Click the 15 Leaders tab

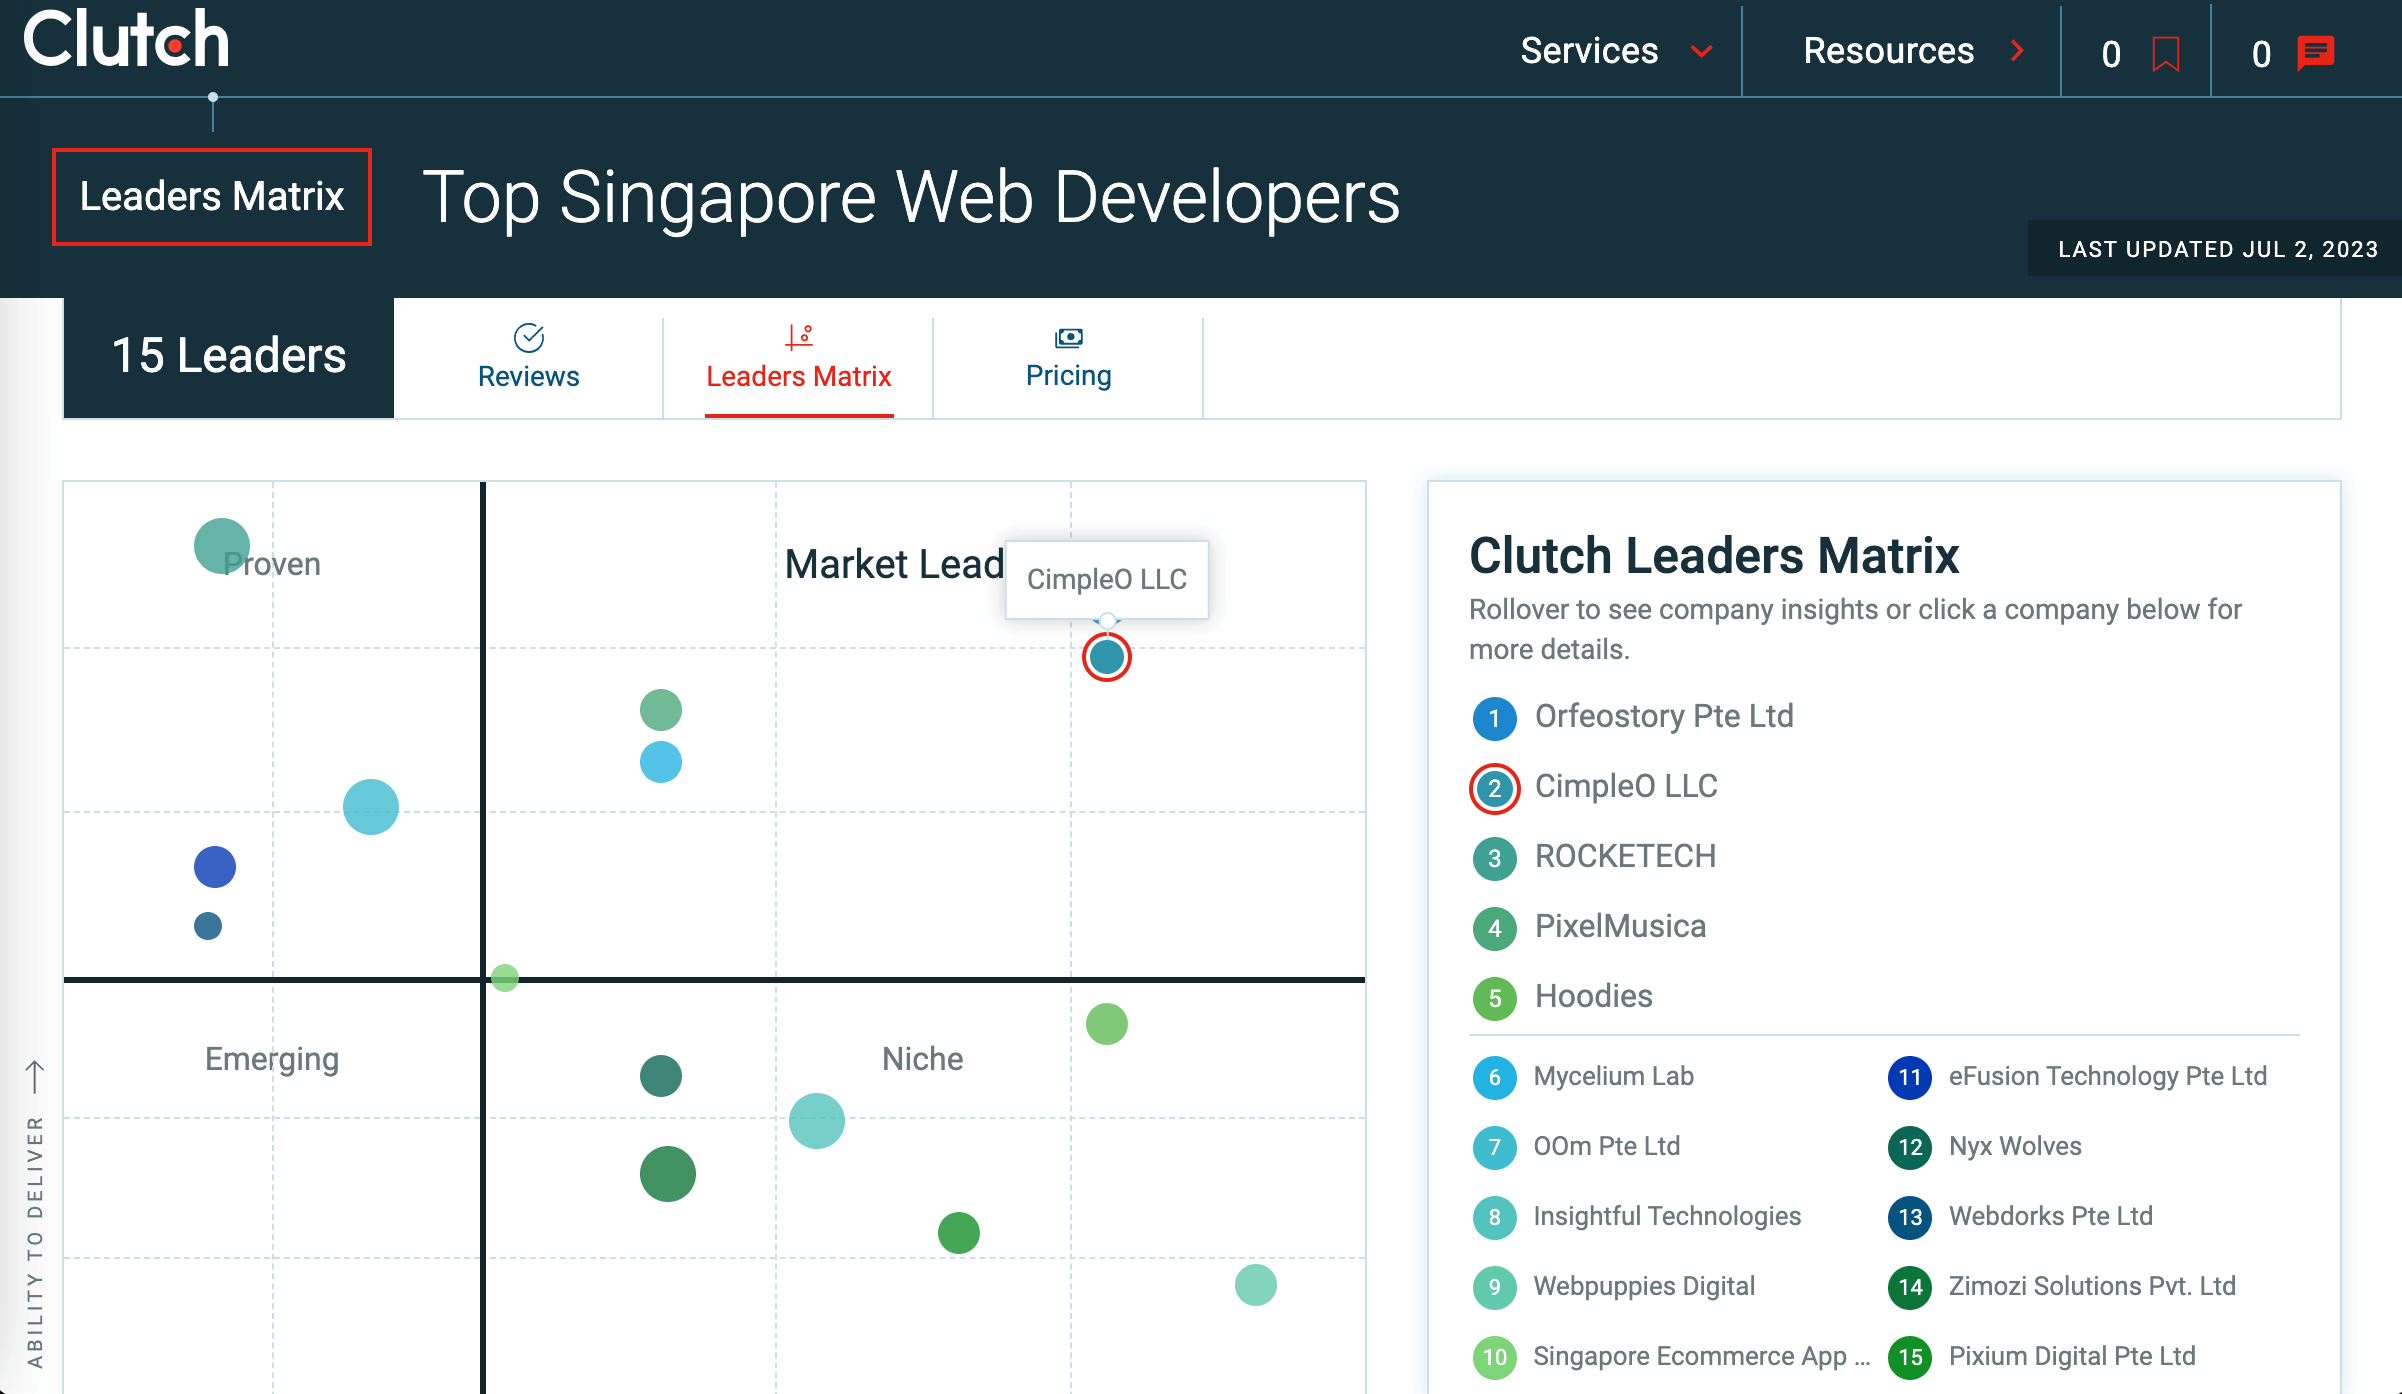(x=229, y=356)
